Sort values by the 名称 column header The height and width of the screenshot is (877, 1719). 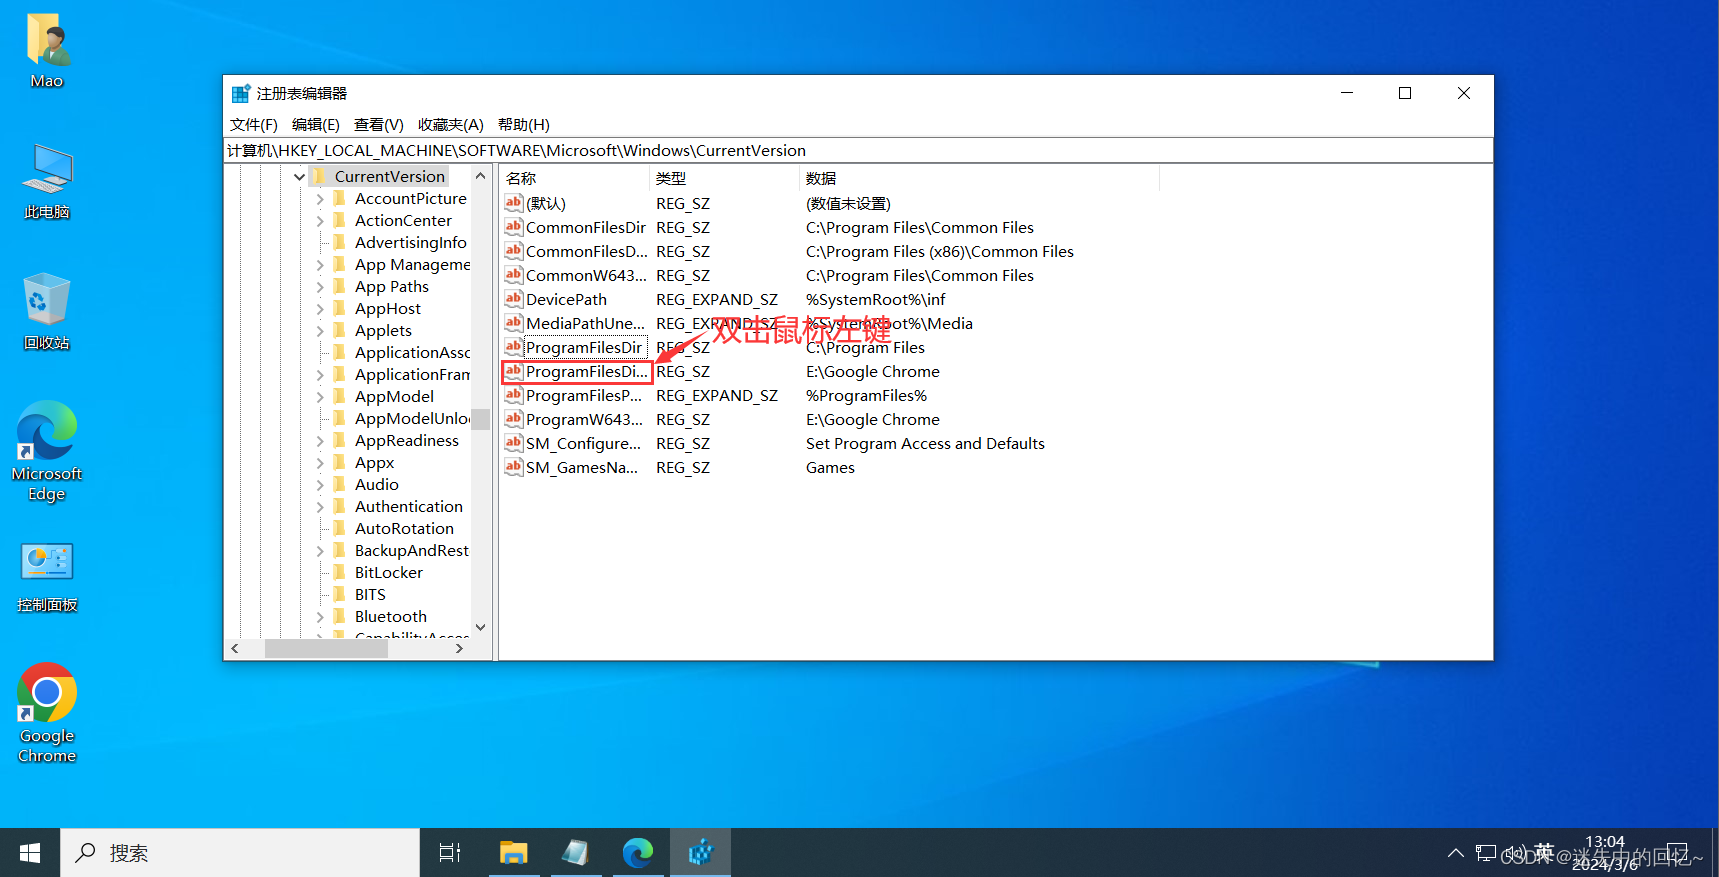(575, 178)
